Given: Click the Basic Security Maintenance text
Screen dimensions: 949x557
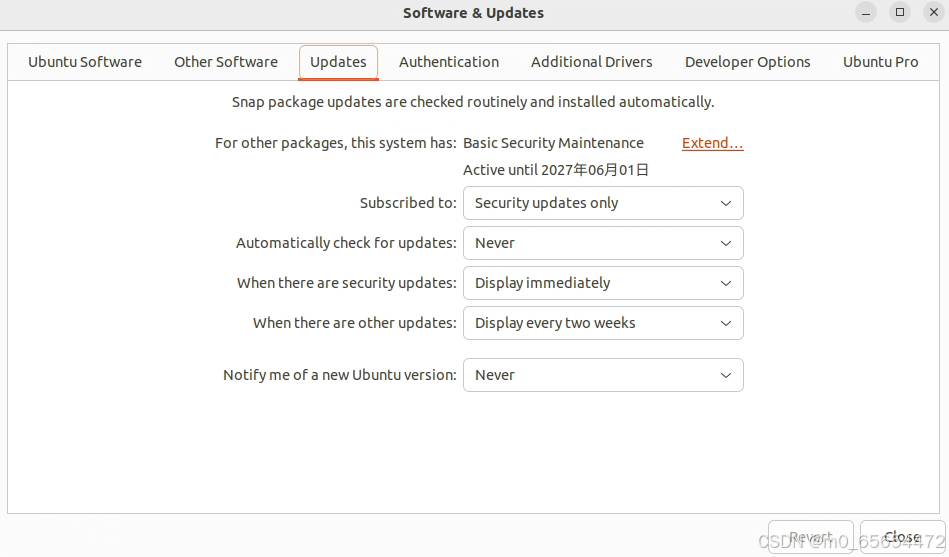Looking at the screenshot, I should [x=553, y=143].
